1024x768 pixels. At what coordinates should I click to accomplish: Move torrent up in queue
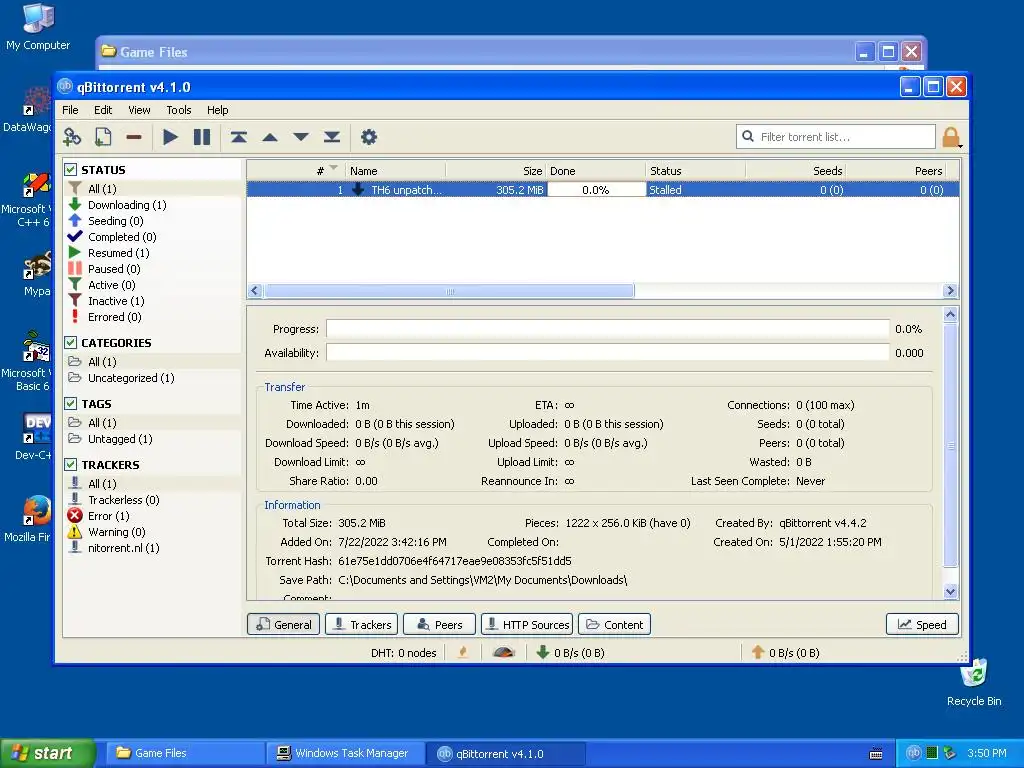click(x=270, y=137)
